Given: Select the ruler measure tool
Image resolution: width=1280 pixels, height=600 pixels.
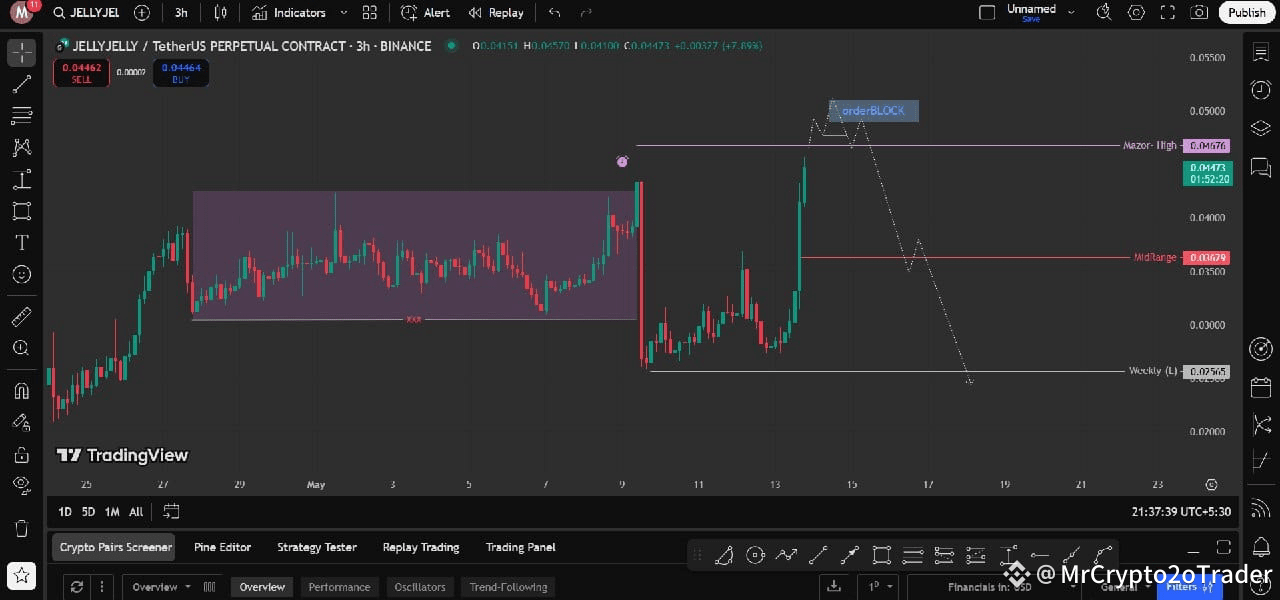Looking at the screenshot, I should 22,317.
